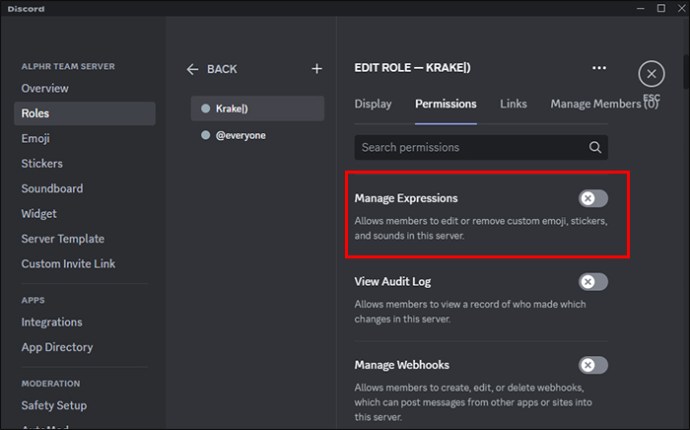
Task: Open the three-dot role options menu
Action: click(599, 68)
